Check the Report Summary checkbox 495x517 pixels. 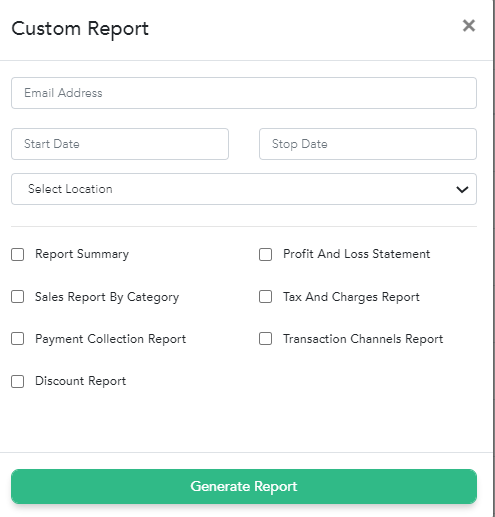(18, 254)
